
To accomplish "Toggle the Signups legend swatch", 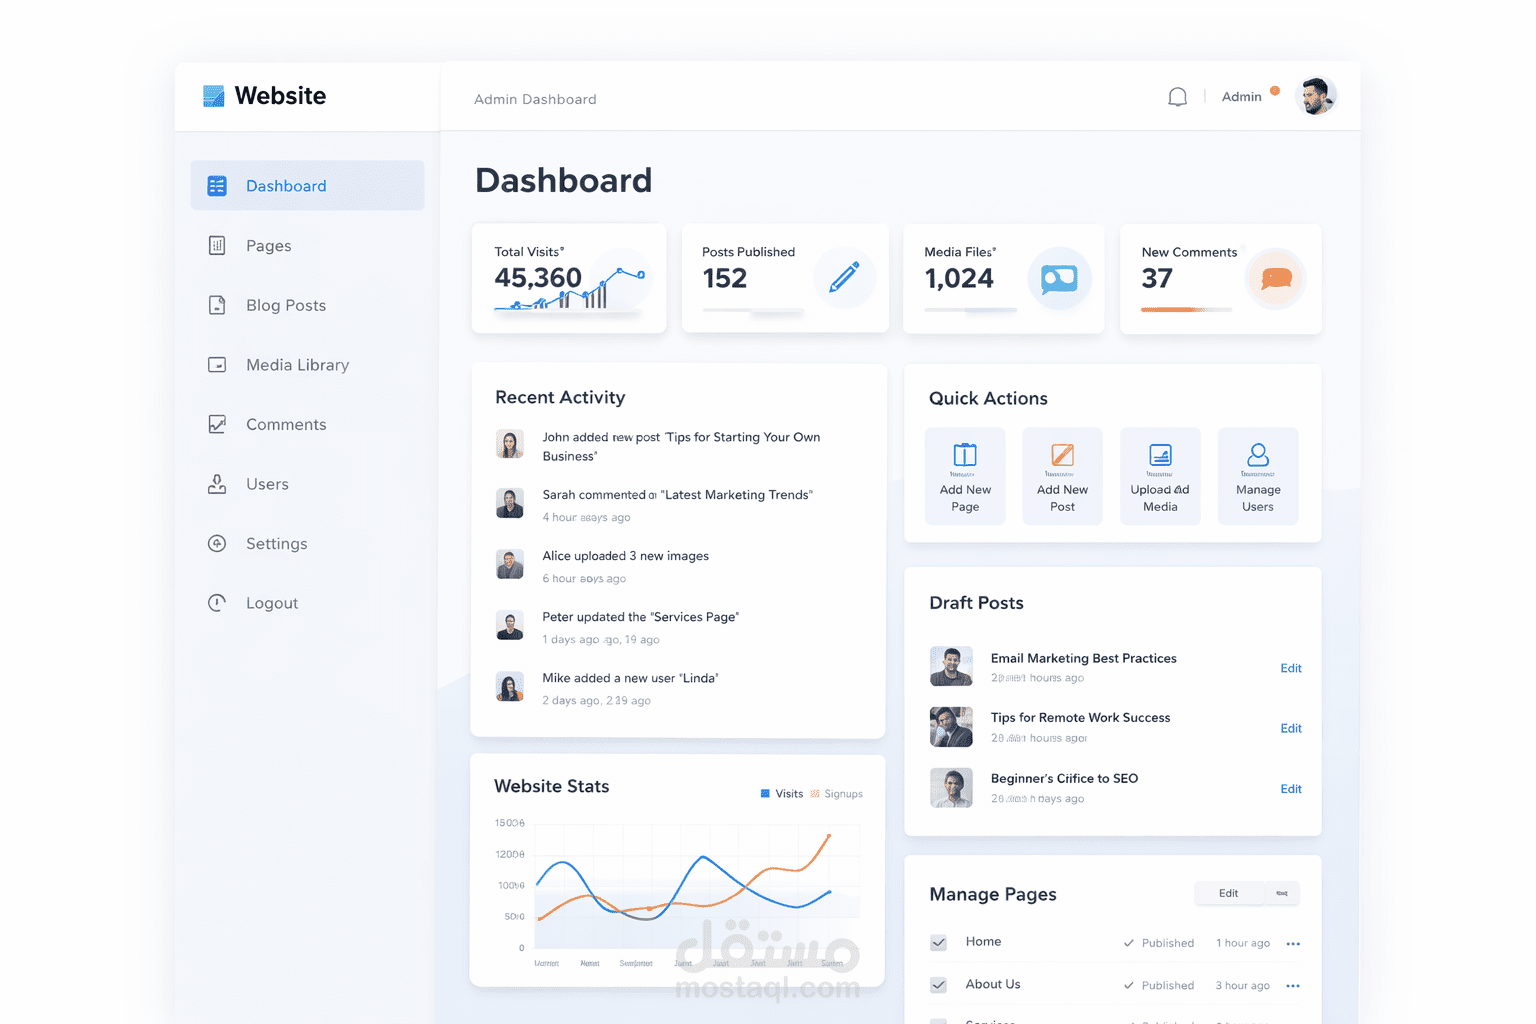I will point(815,794).
